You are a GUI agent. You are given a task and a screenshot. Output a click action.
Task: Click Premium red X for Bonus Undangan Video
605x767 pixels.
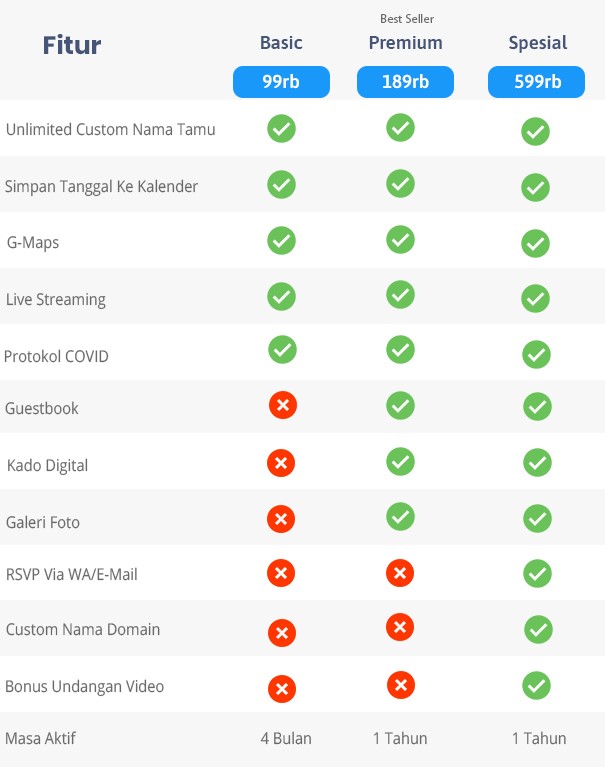[401, 685]
